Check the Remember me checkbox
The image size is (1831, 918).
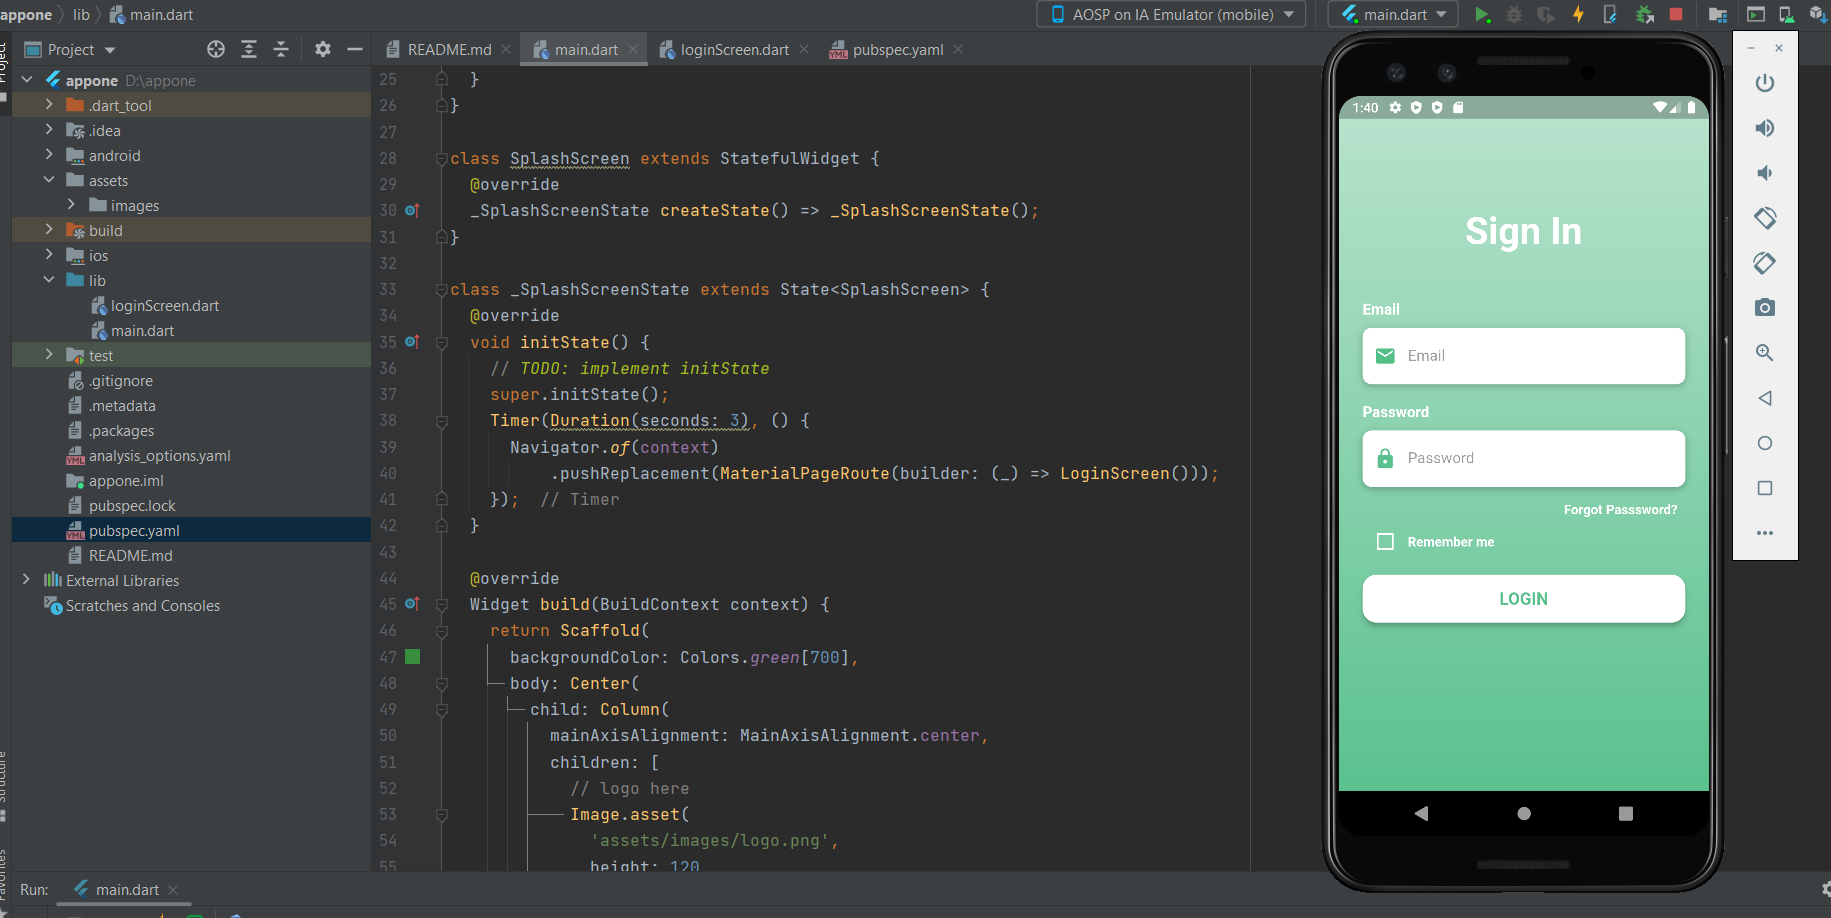(x=1385, y=542)
